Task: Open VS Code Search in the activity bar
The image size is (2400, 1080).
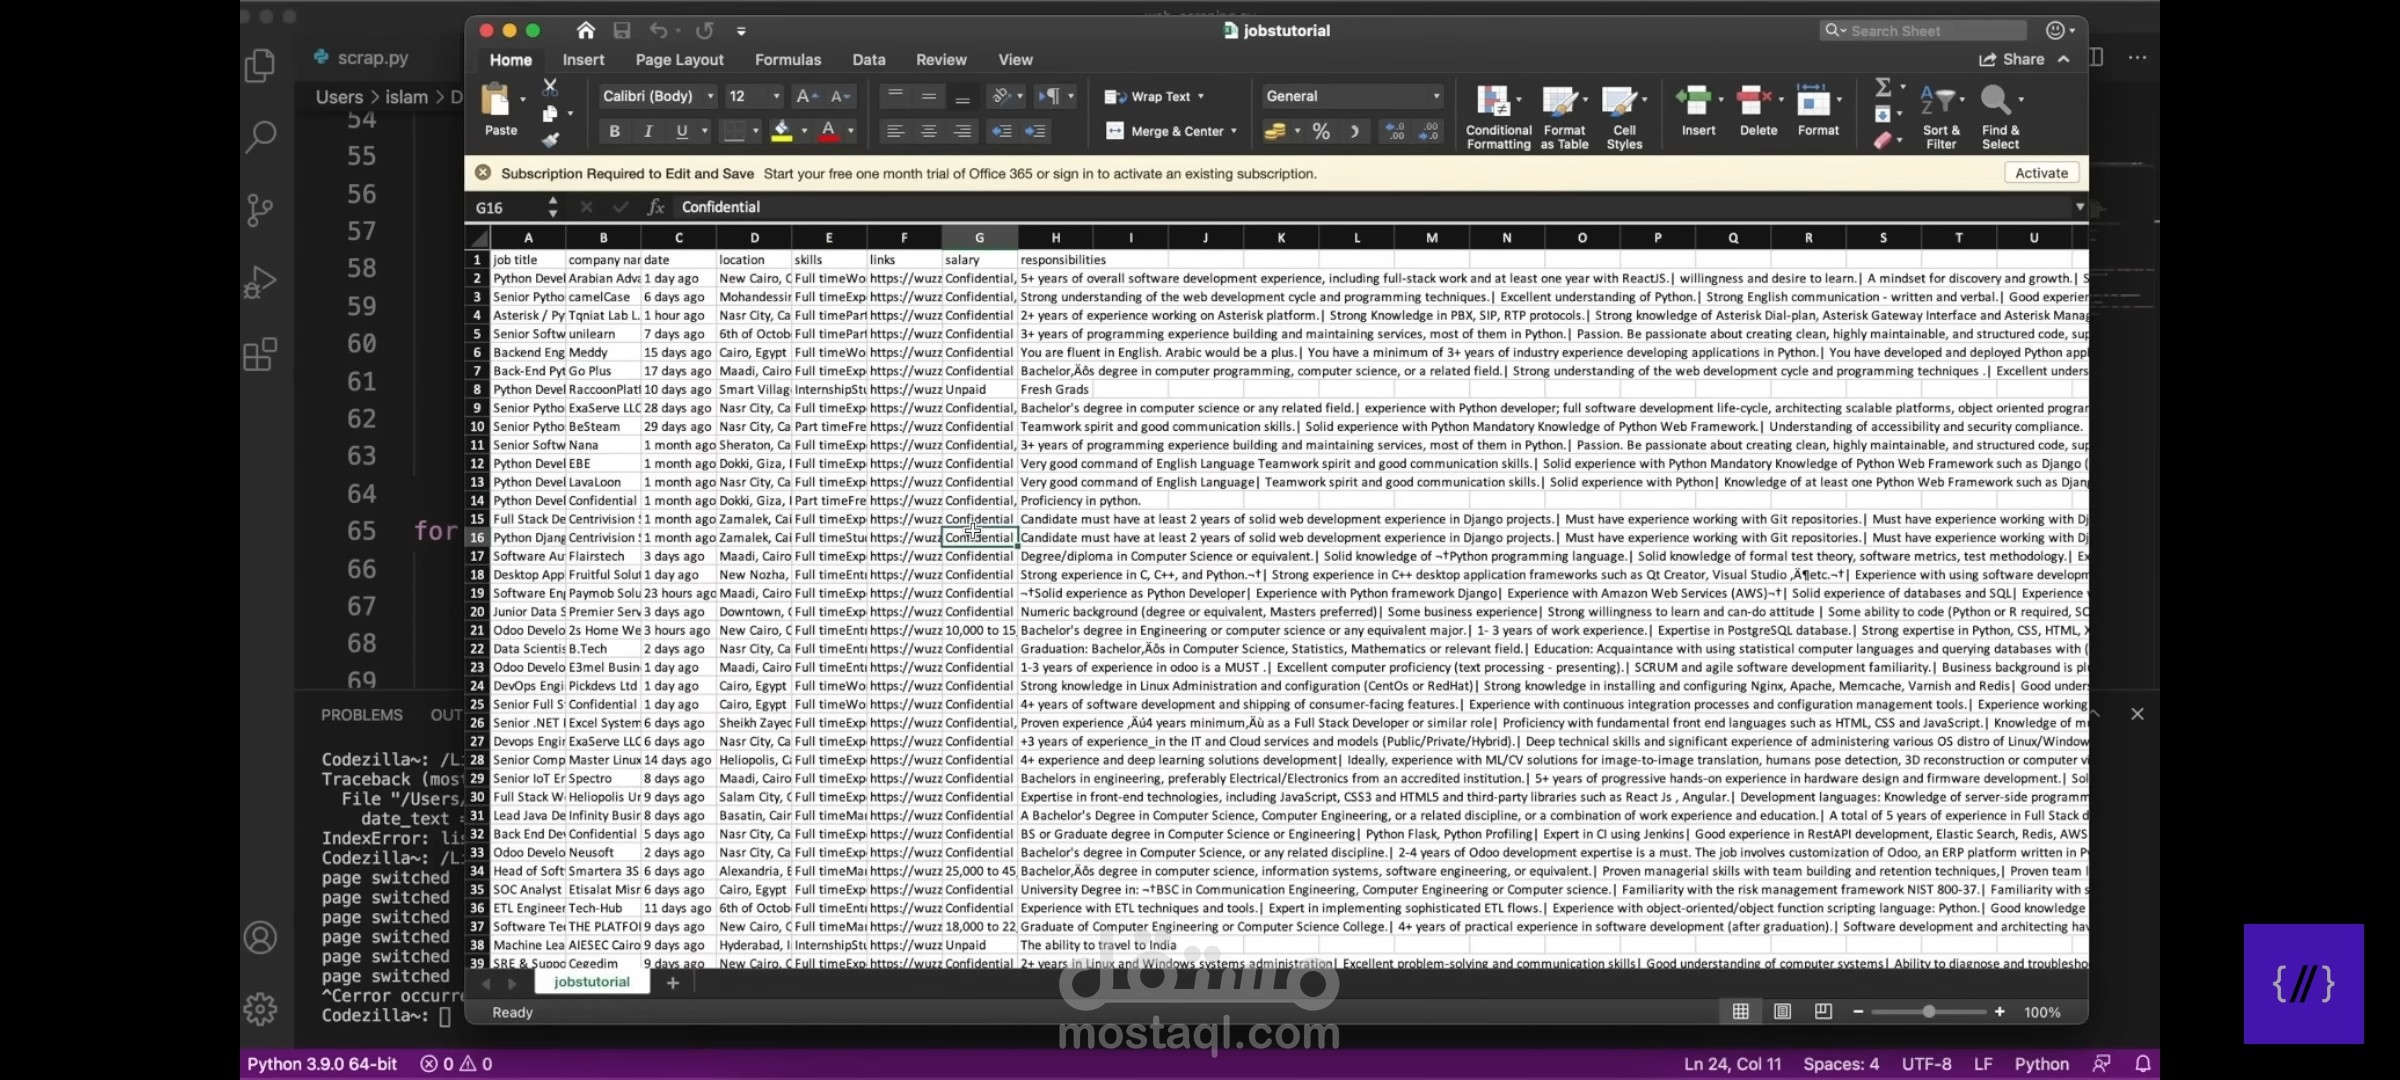Action: (260, 136)
